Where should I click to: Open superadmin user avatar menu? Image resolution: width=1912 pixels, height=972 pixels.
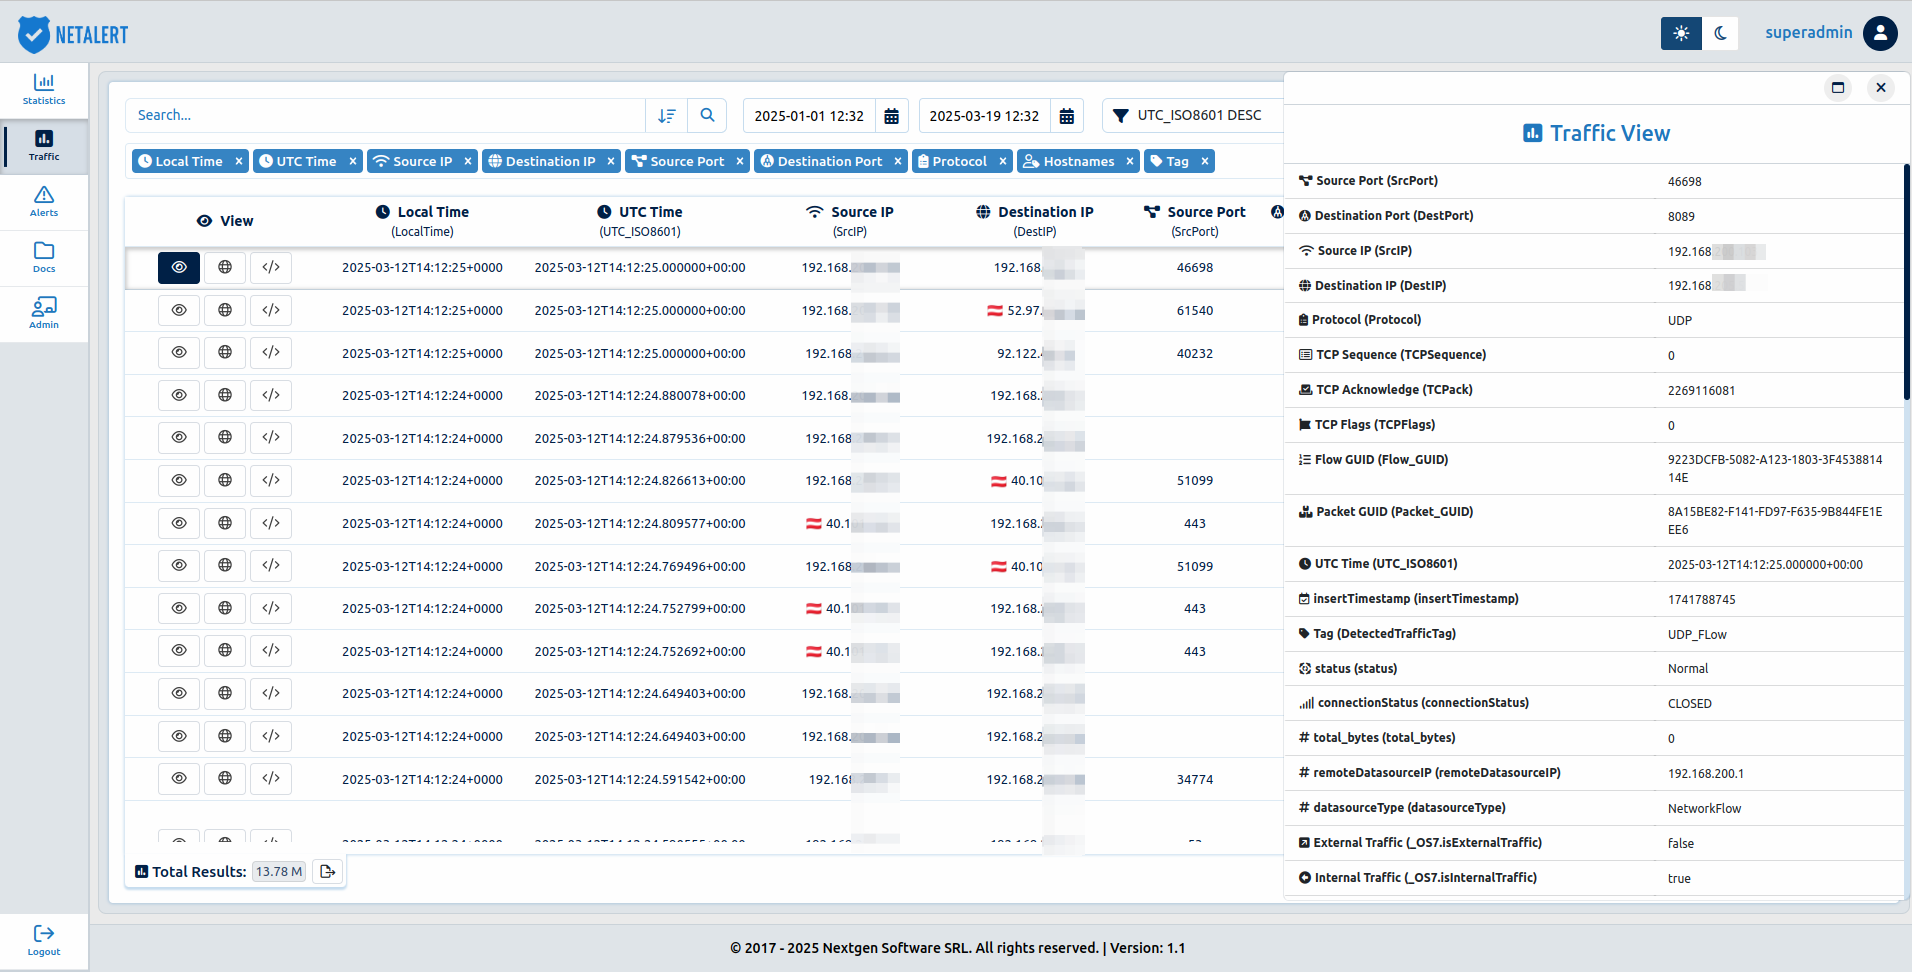pos(1880,33)
